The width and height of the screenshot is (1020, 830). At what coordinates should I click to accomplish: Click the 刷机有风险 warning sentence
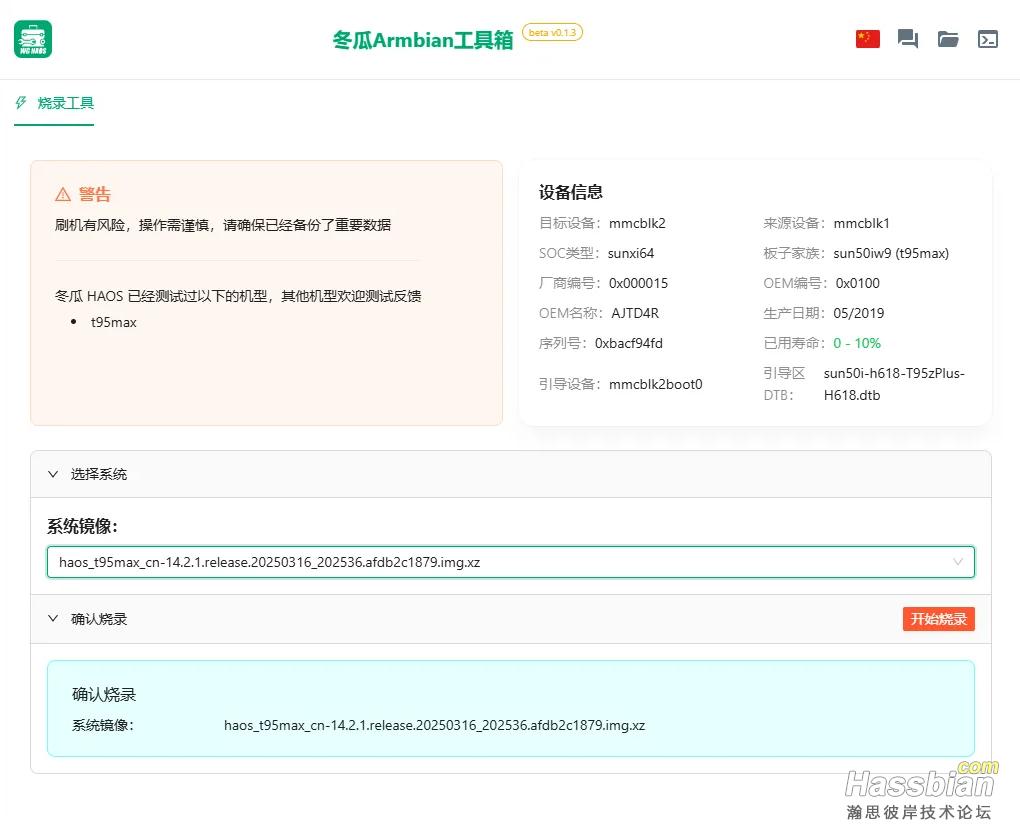(222, 225)
